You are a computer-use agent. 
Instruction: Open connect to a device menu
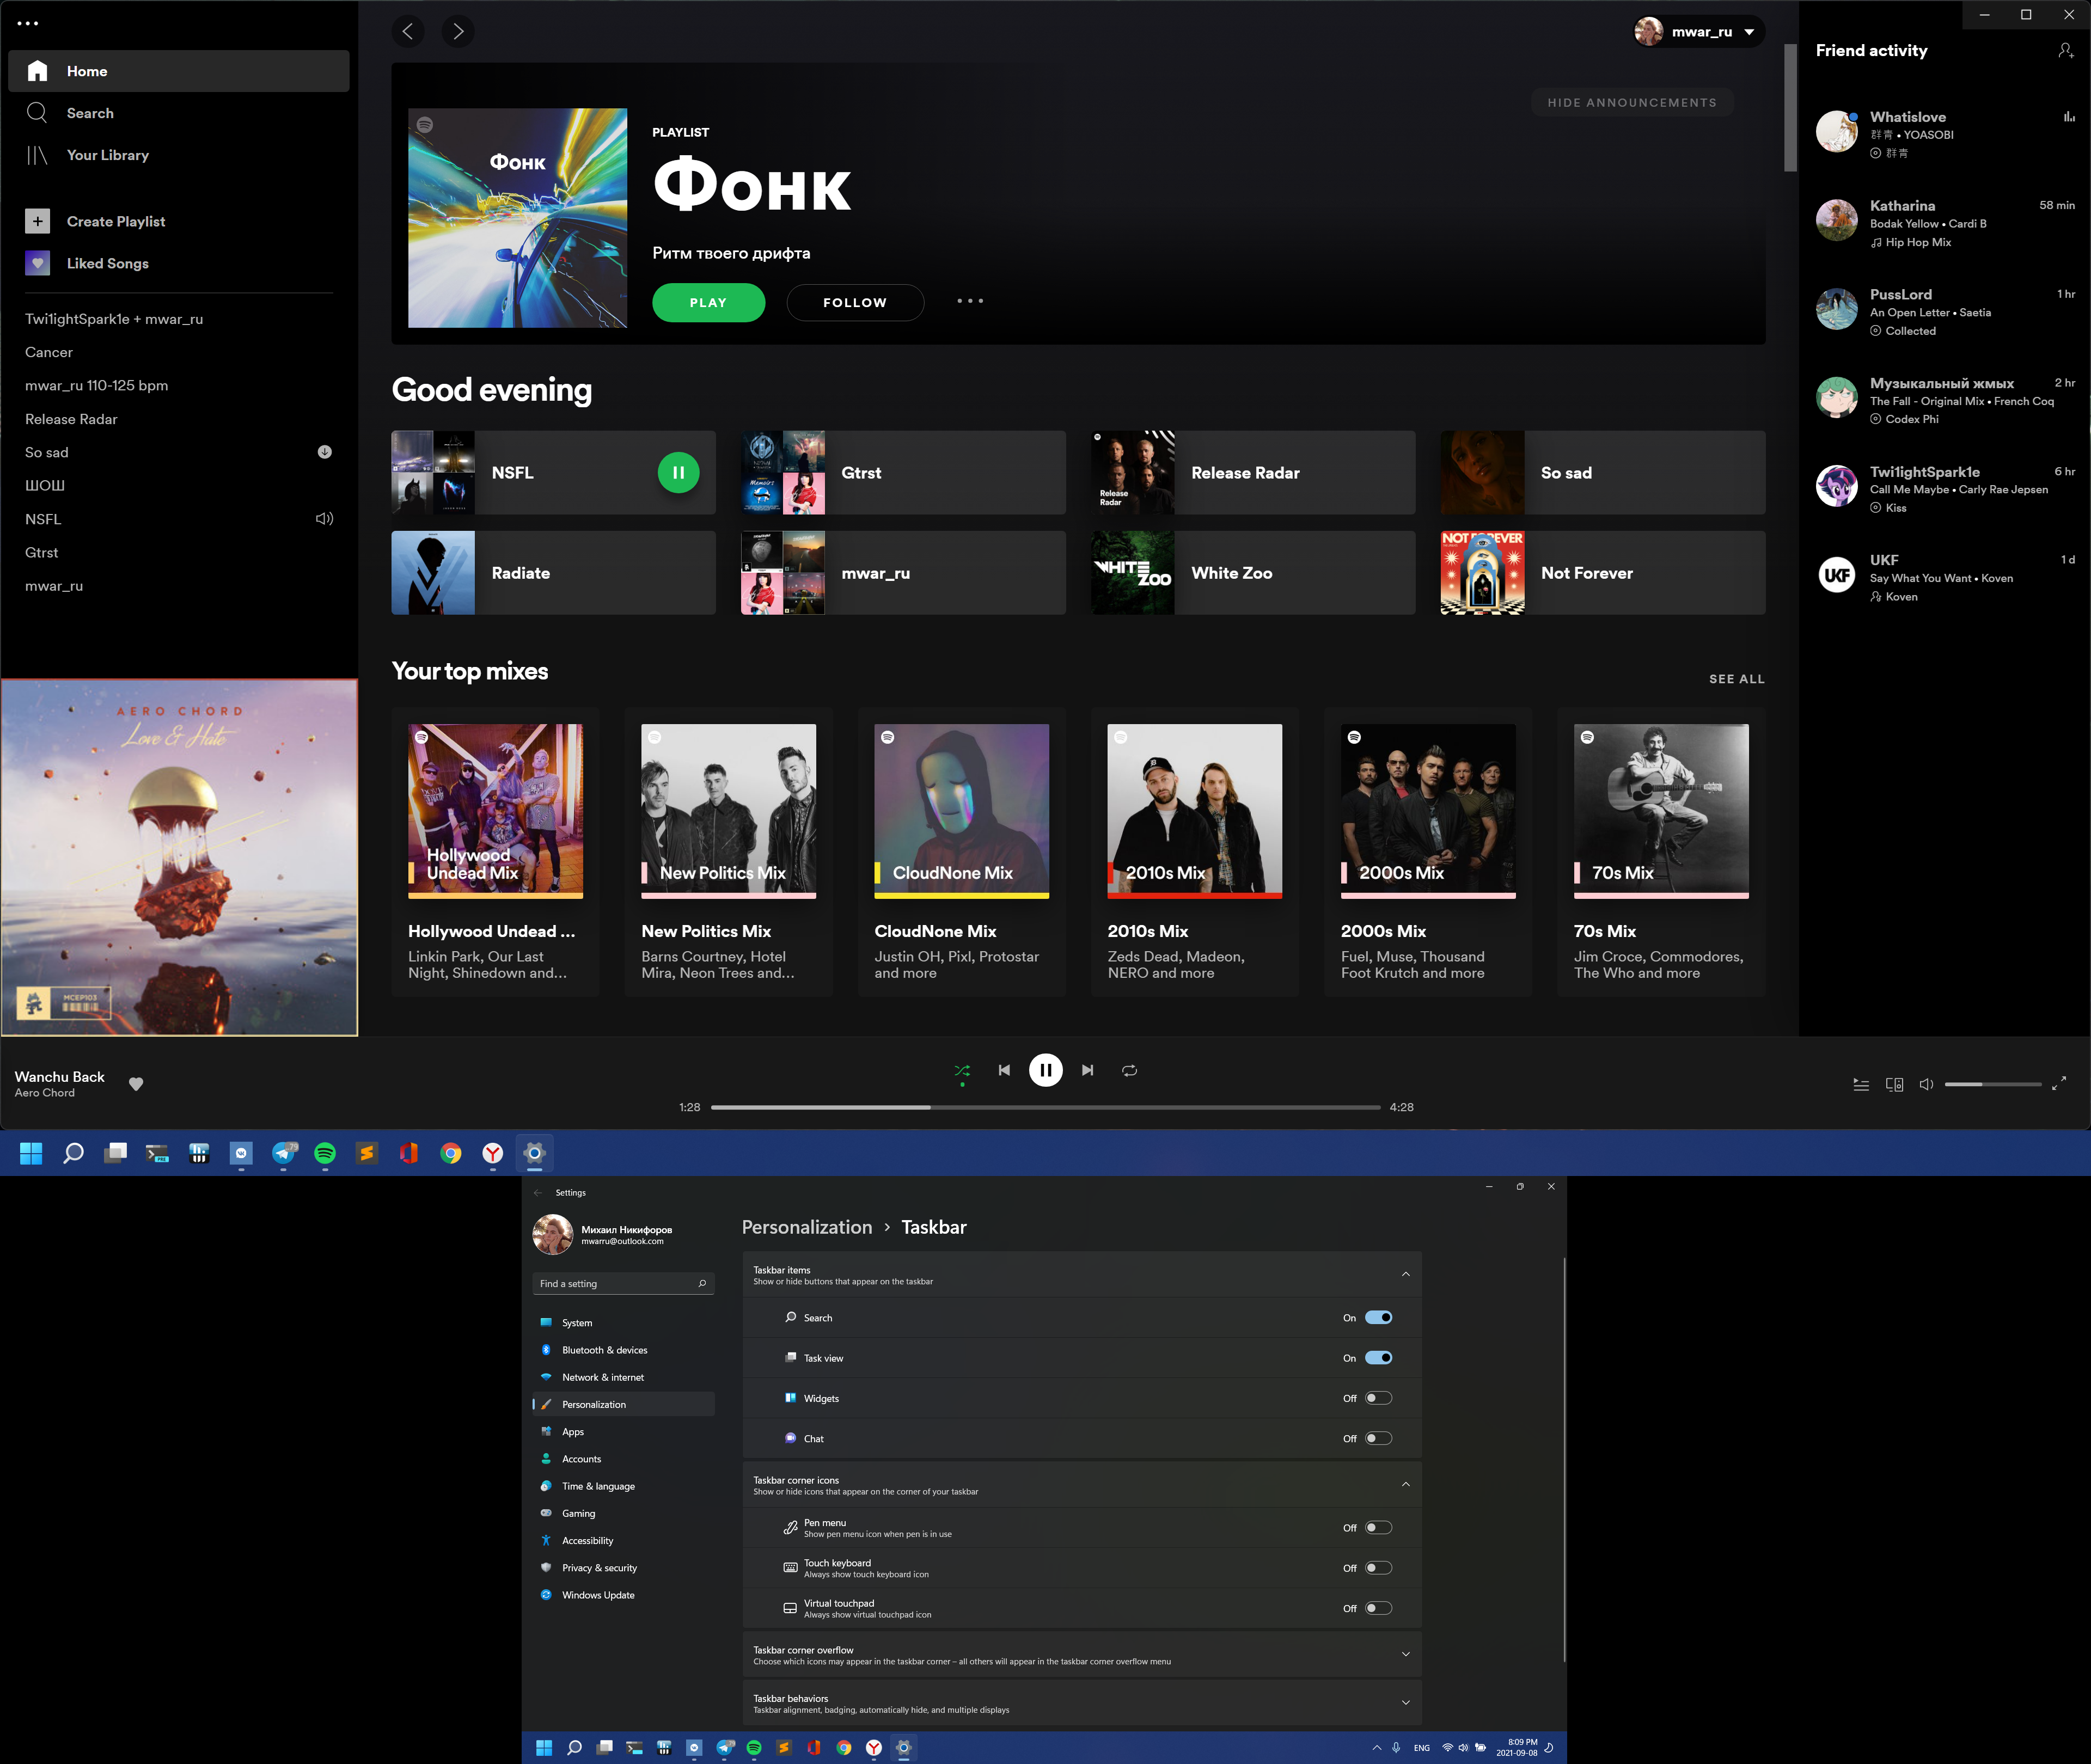point(1894,1084)
